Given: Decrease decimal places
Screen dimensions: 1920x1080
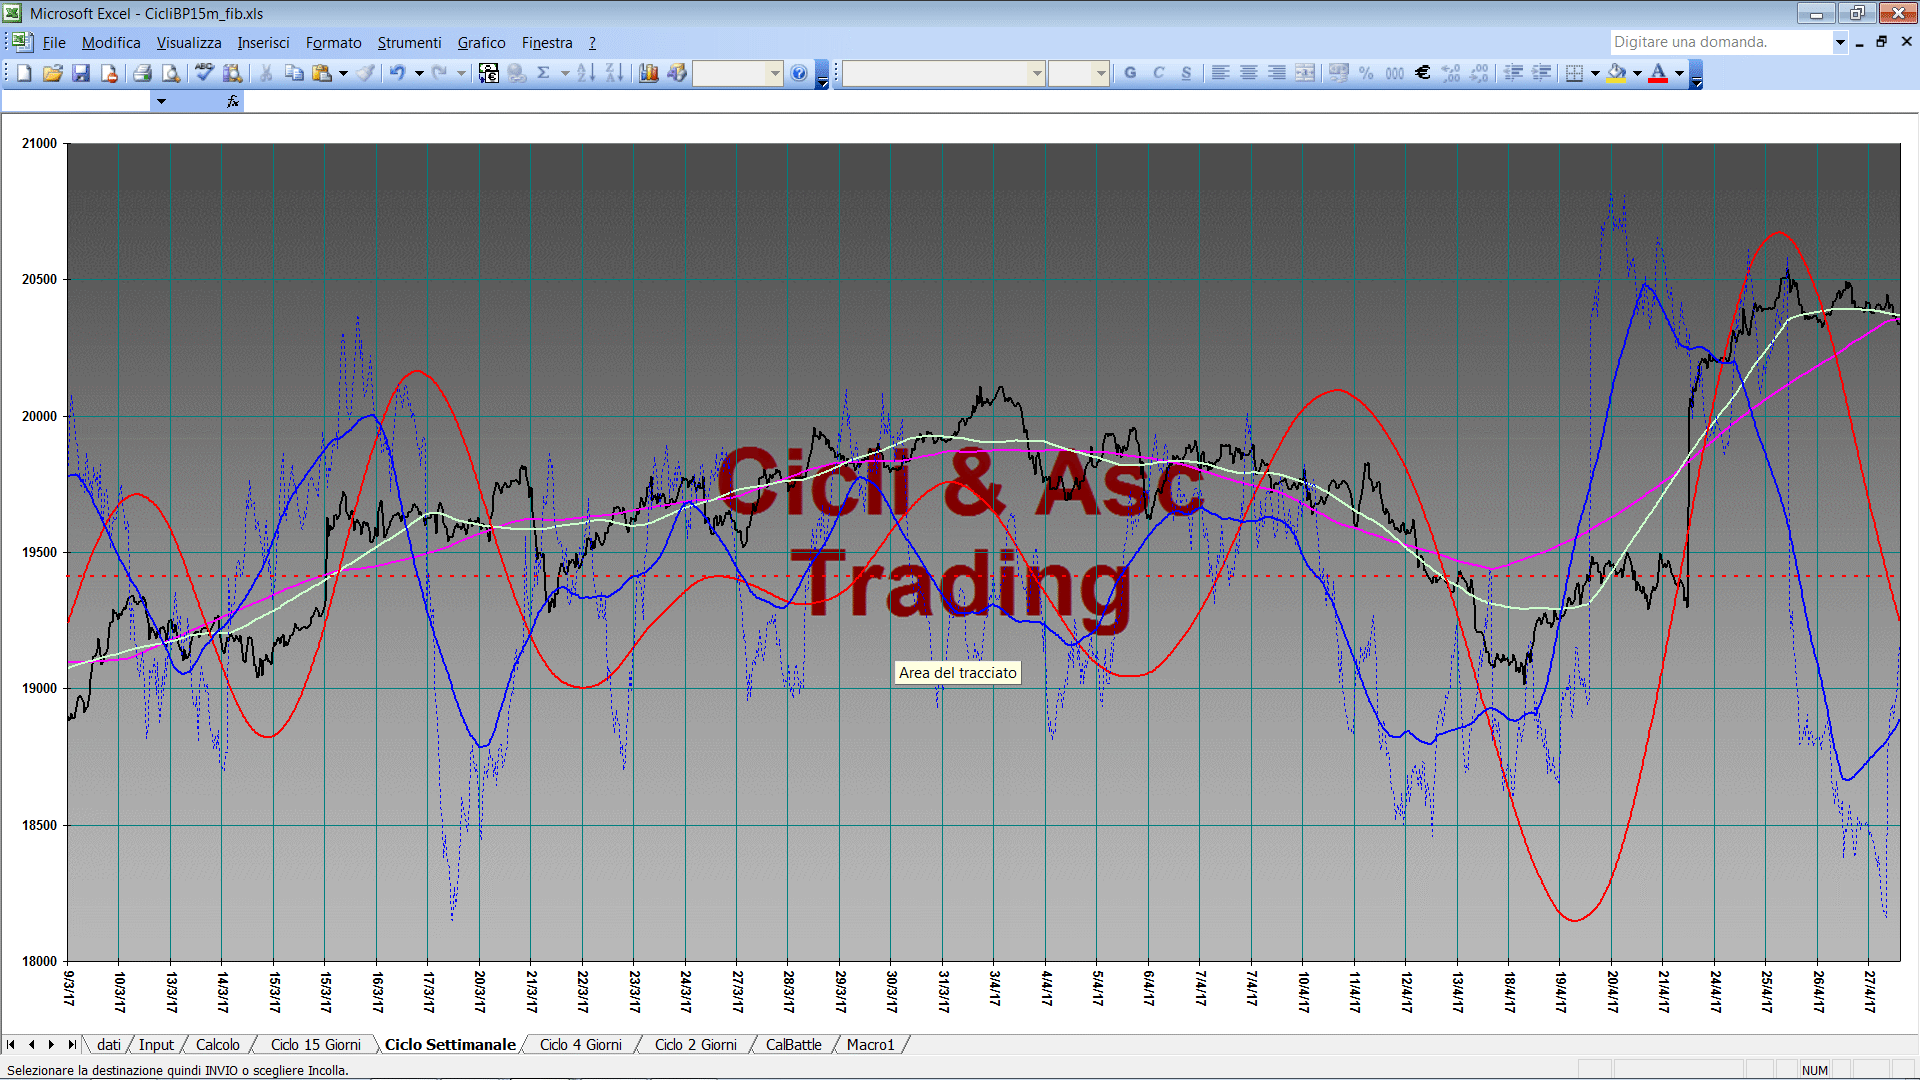Looking at the screenshot, I should pos(1480,73).
